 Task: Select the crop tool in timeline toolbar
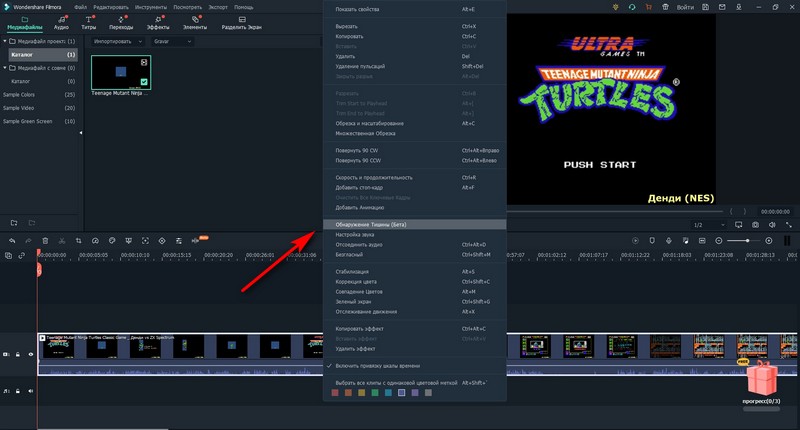(x=79, y=240)
